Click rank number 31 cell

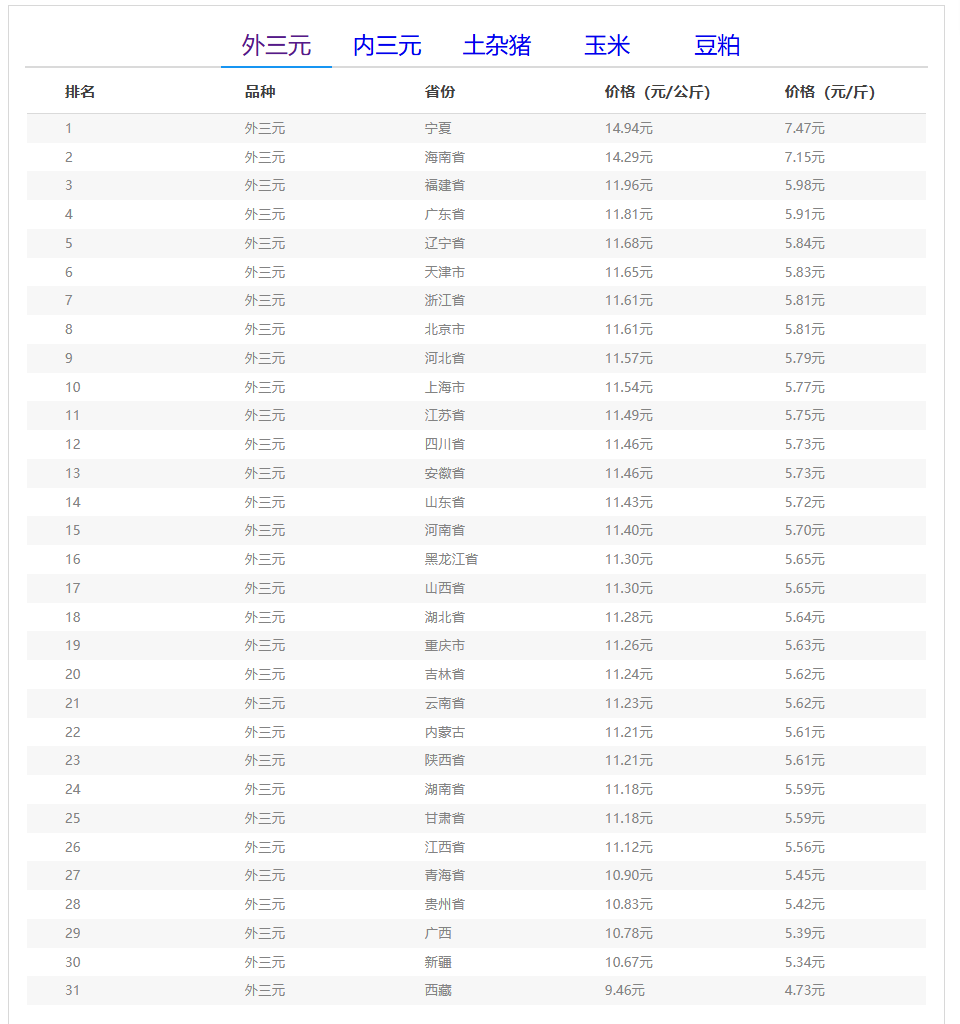[x=72, y=990]
